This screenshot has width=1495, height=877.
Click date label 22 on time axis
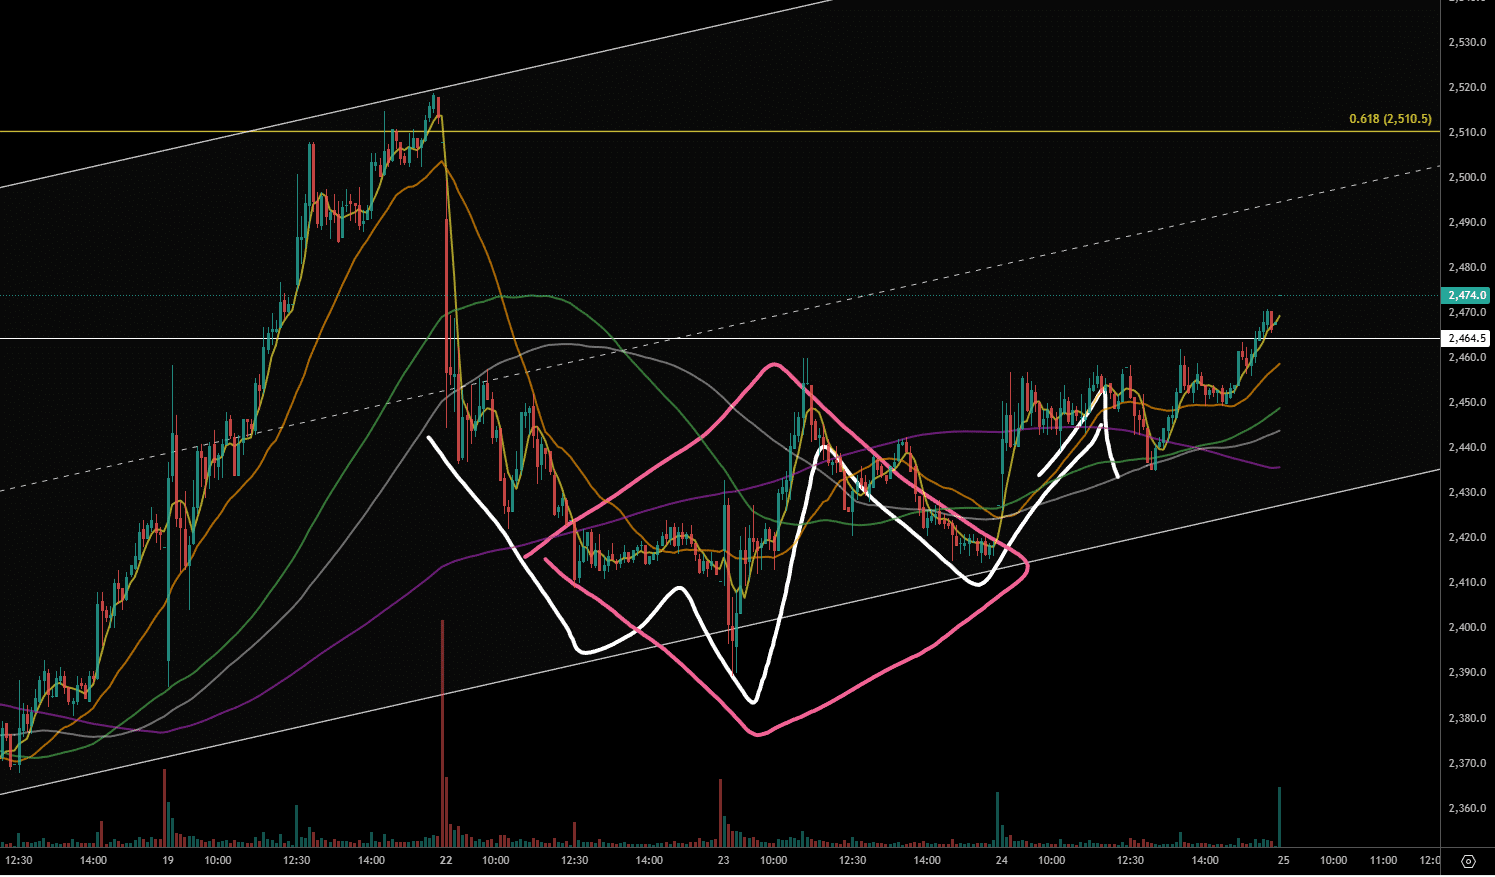click(446, 860)
